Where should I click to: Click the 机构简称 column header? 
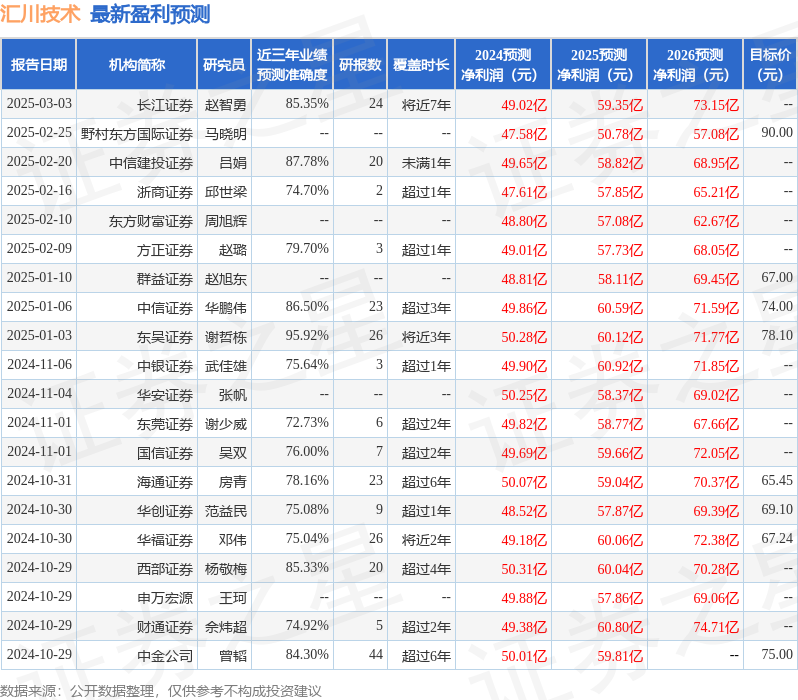click(136, 64)
